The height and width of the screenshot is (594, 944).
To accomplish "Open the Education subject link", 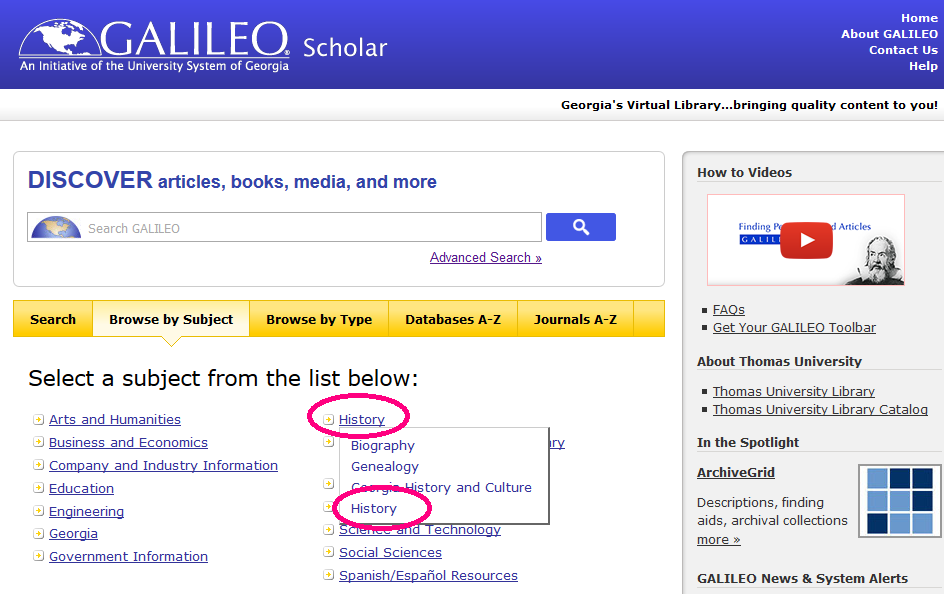I will point(81,488).
